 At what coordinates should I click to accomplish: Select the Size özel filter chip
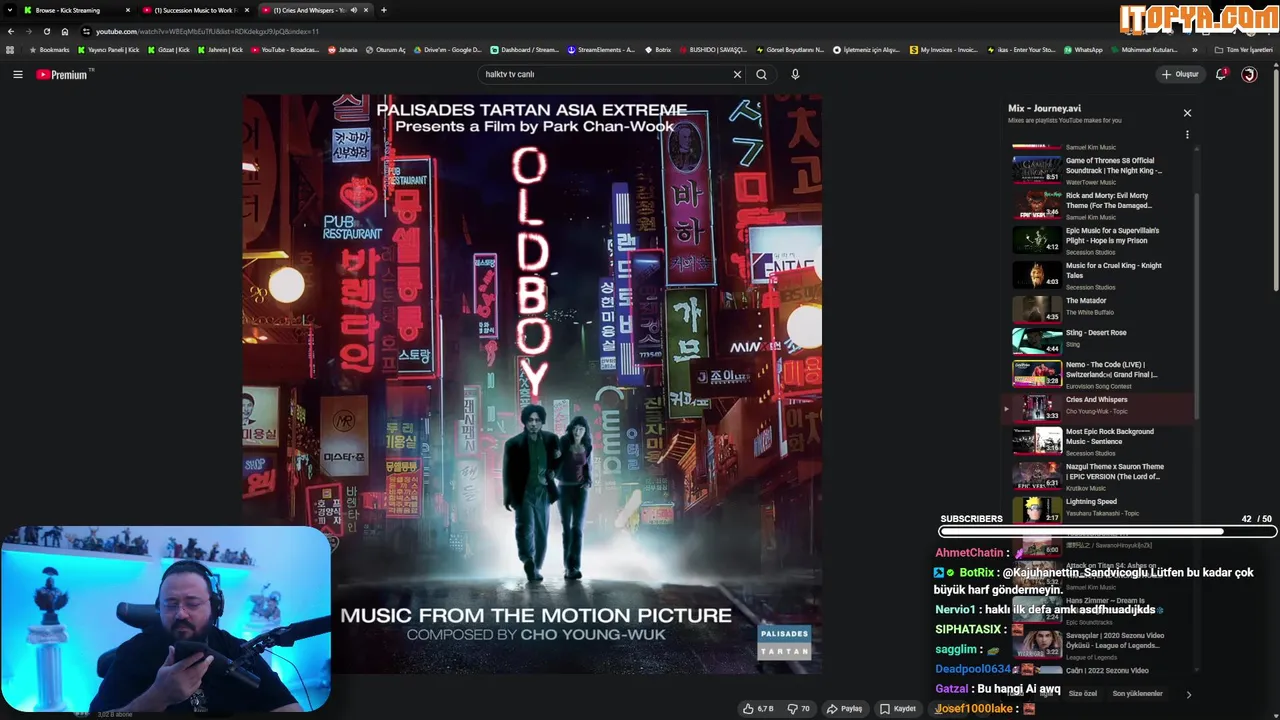1082,693
